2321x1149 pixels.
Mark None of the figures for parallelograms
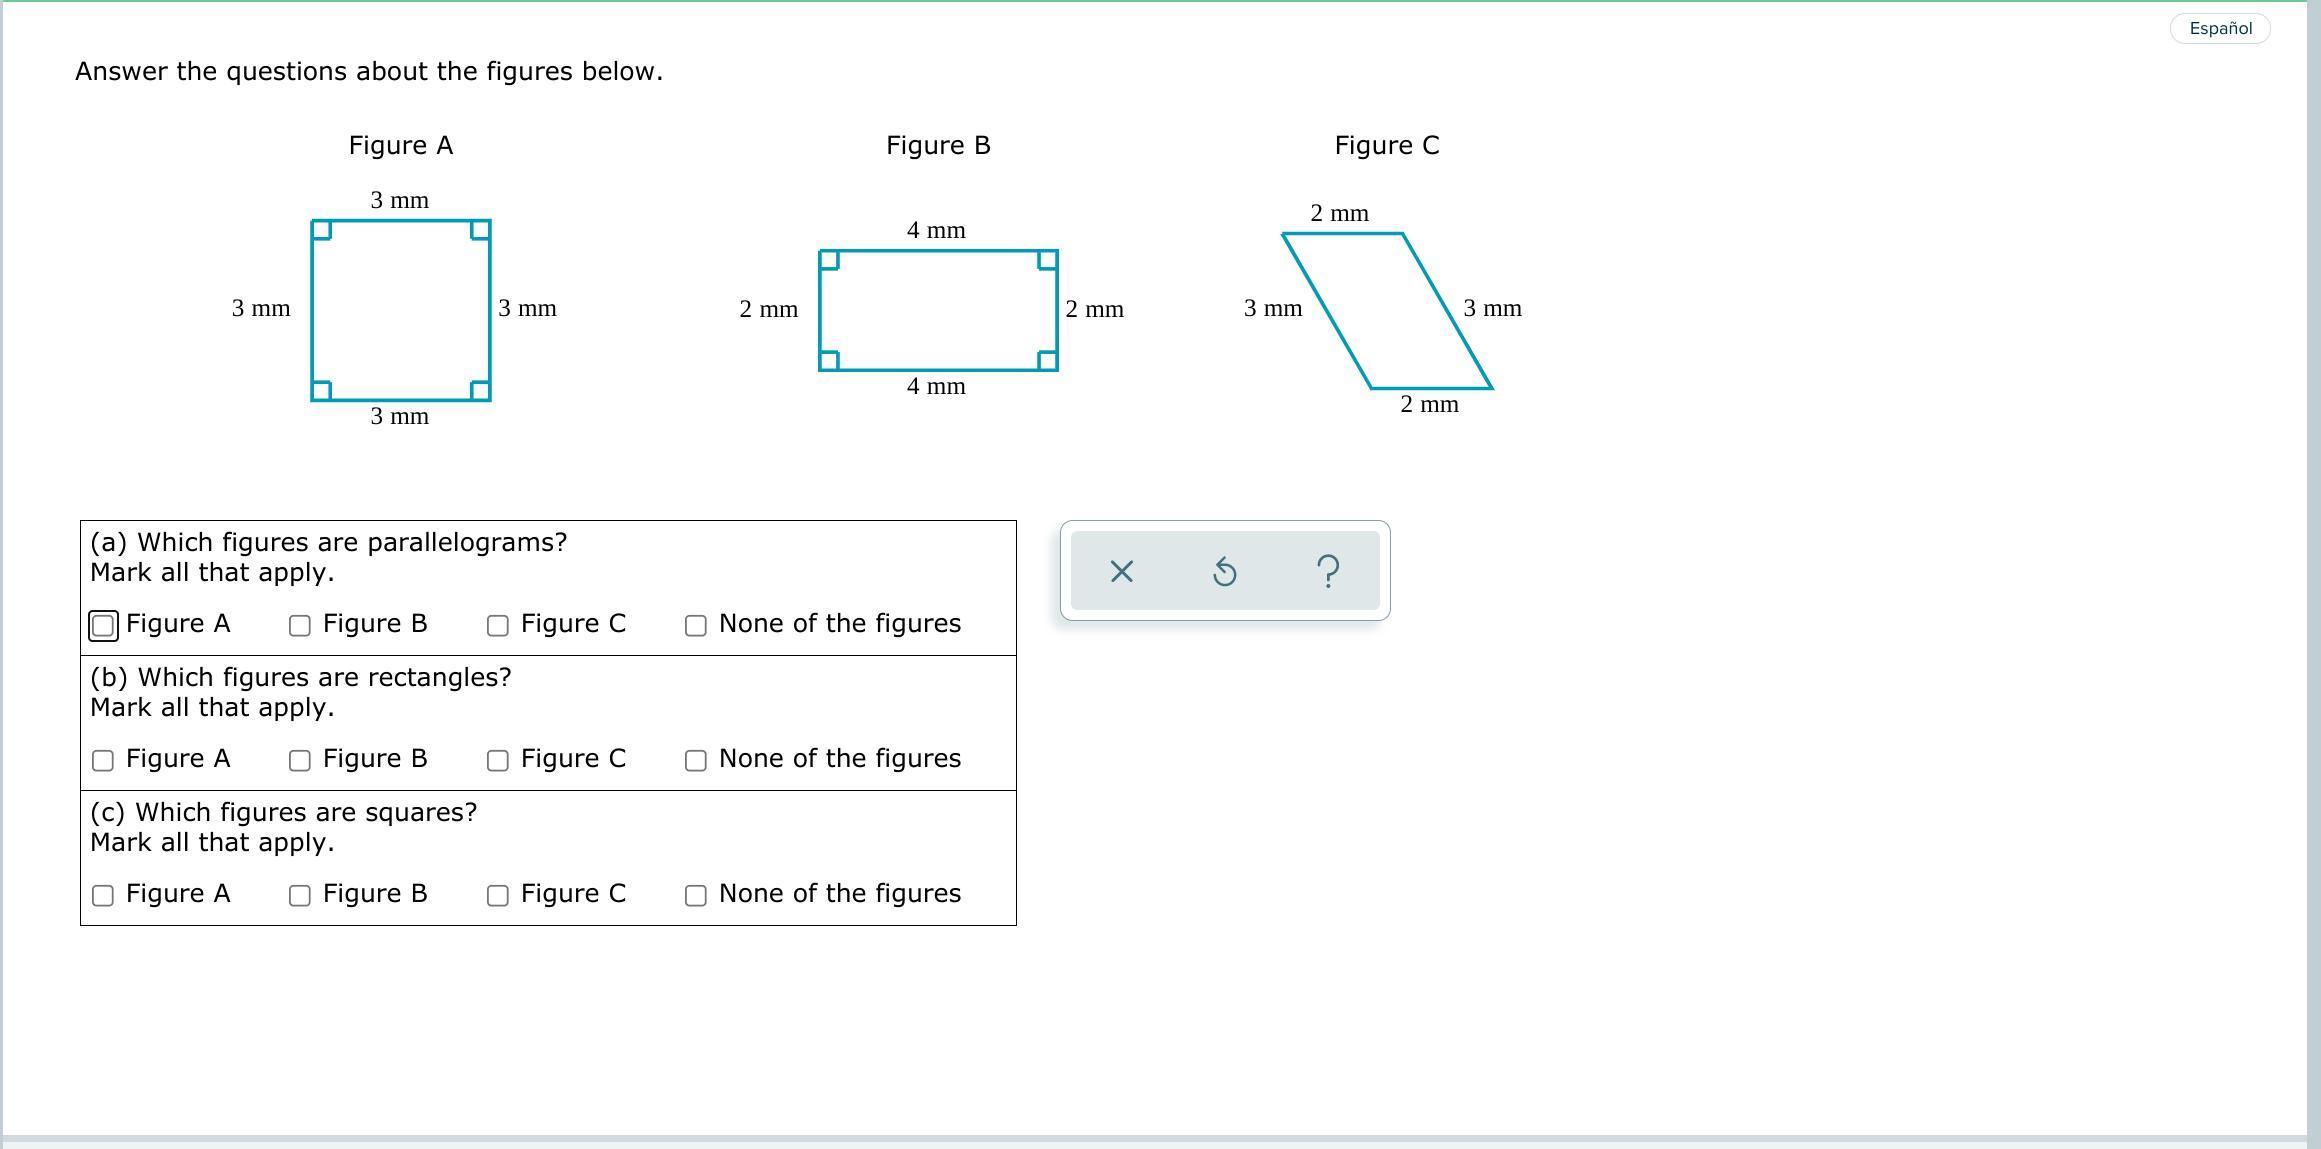coord(696,625)
